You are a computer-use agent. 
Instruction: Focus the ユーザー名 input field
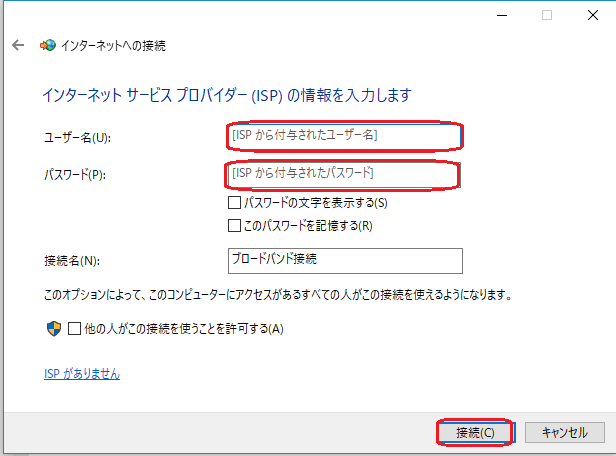coord(344,136)
